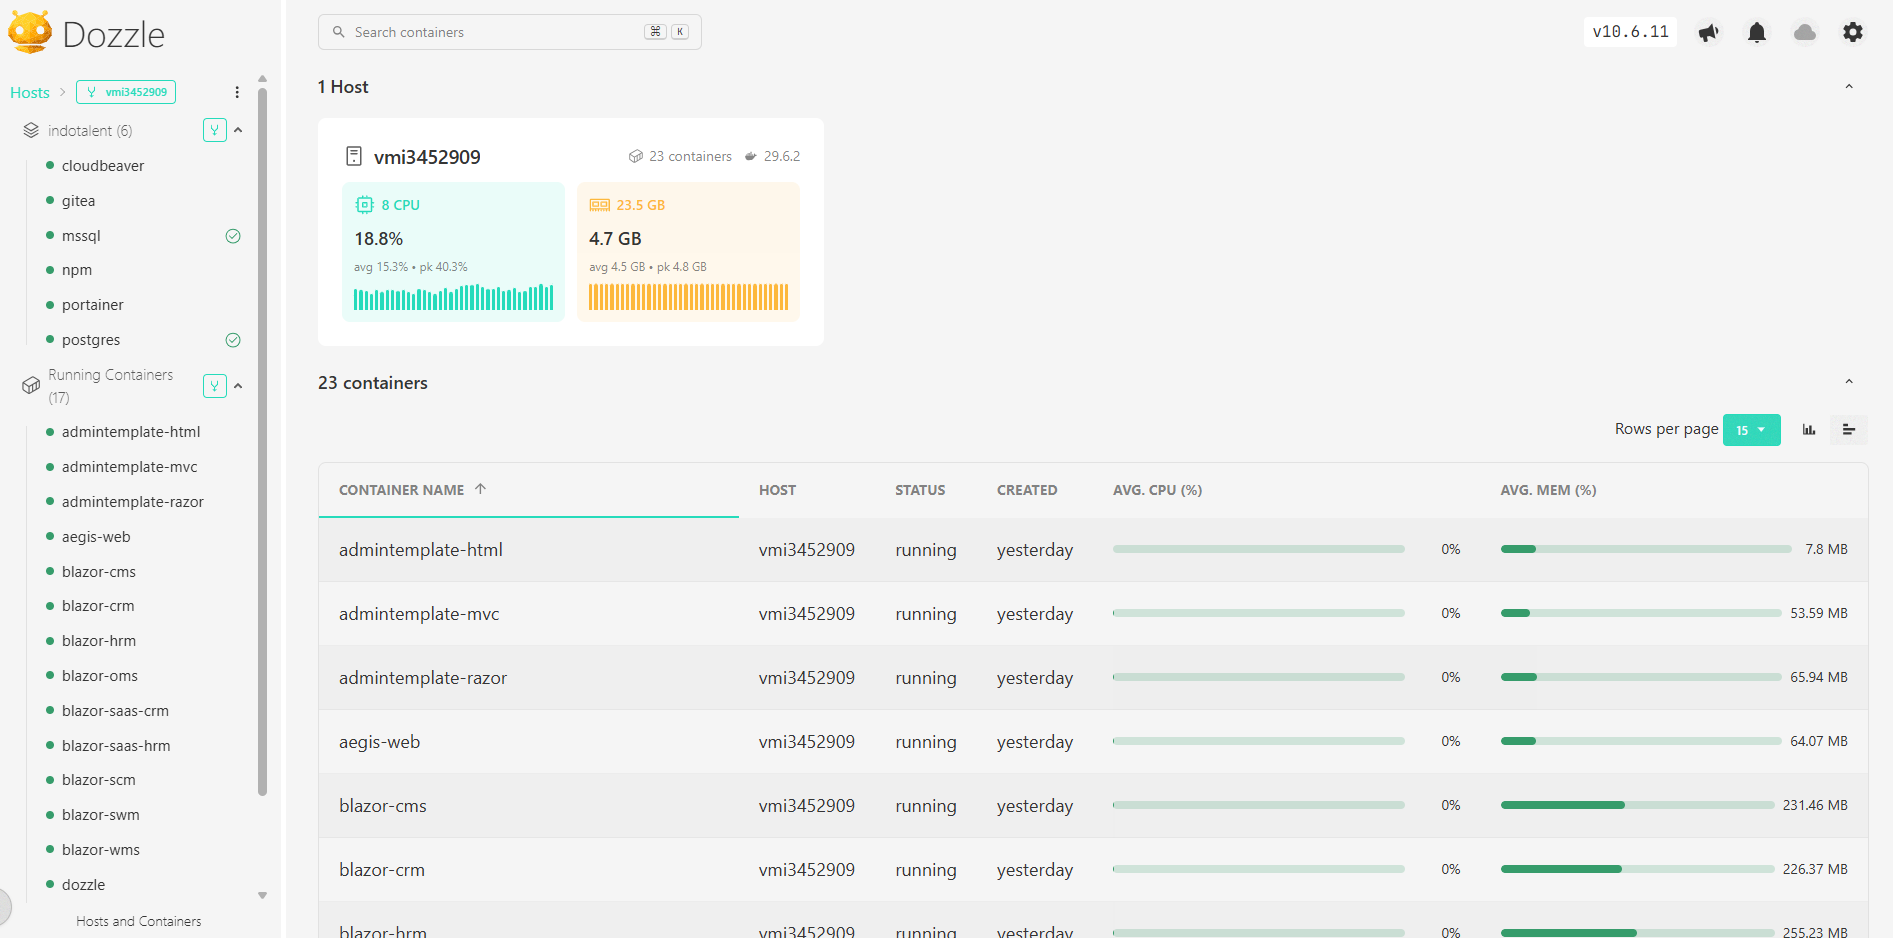Select npm container in sidebar
The height and width of the screenshot is (938, 1893).
[77, 270]
